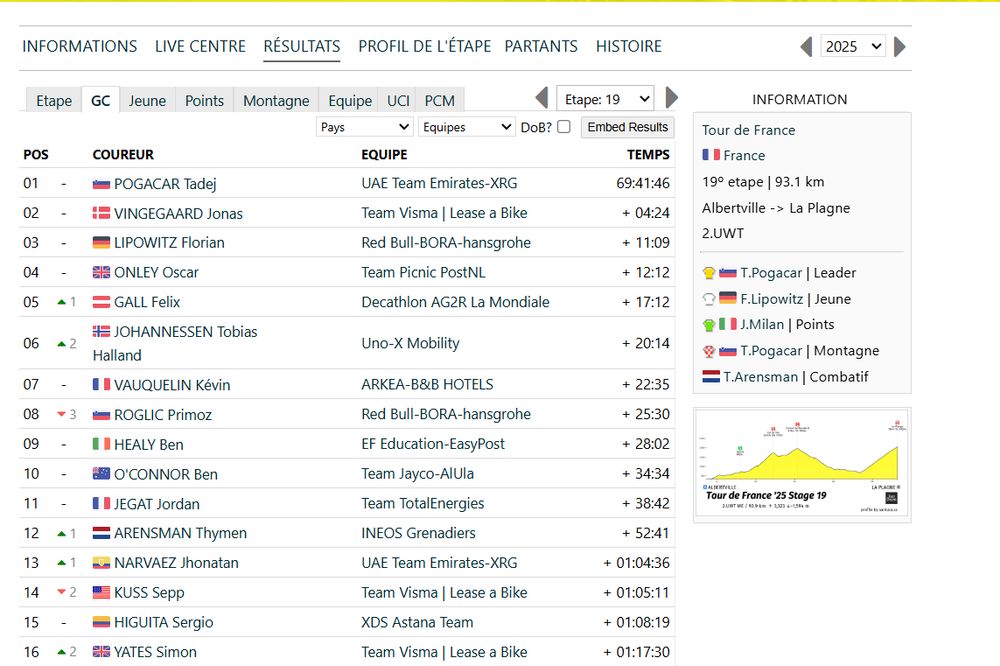Go to previous stage arrow beside Etape 19
The width and height of the screenshot is (1000, 666).
coord(541,98)
